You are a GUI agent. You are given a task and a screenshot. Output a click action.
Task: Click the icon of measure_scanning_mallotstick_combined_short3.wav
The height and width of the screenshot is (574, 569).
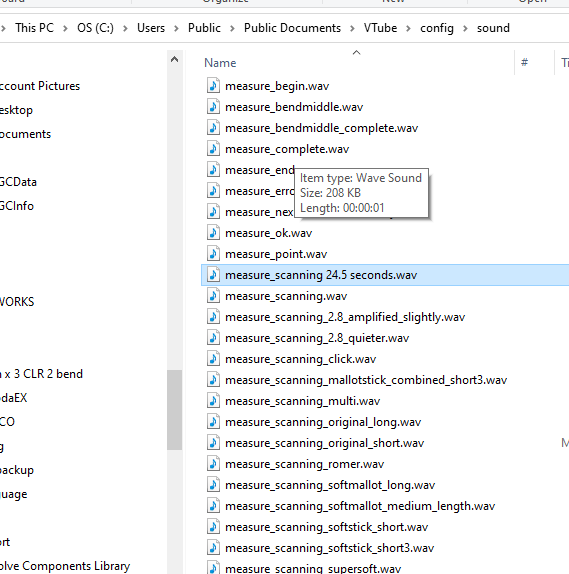pos(213,380)
